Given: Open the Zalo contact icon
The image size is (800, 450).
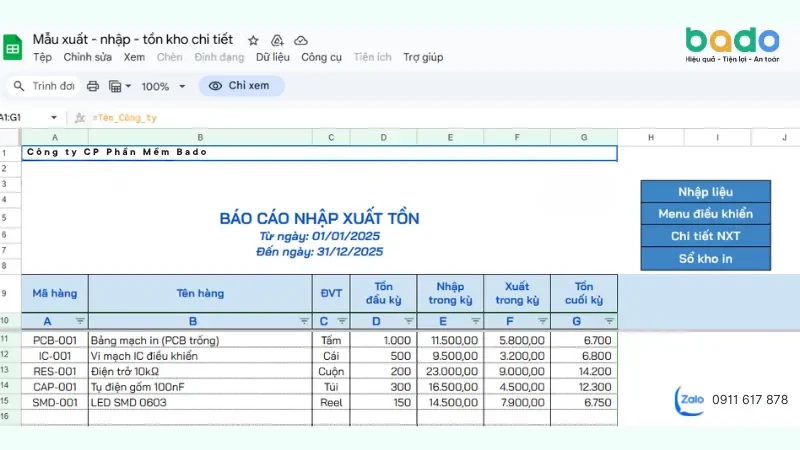Looking at the screenshot, I should [x=690, y=400].
